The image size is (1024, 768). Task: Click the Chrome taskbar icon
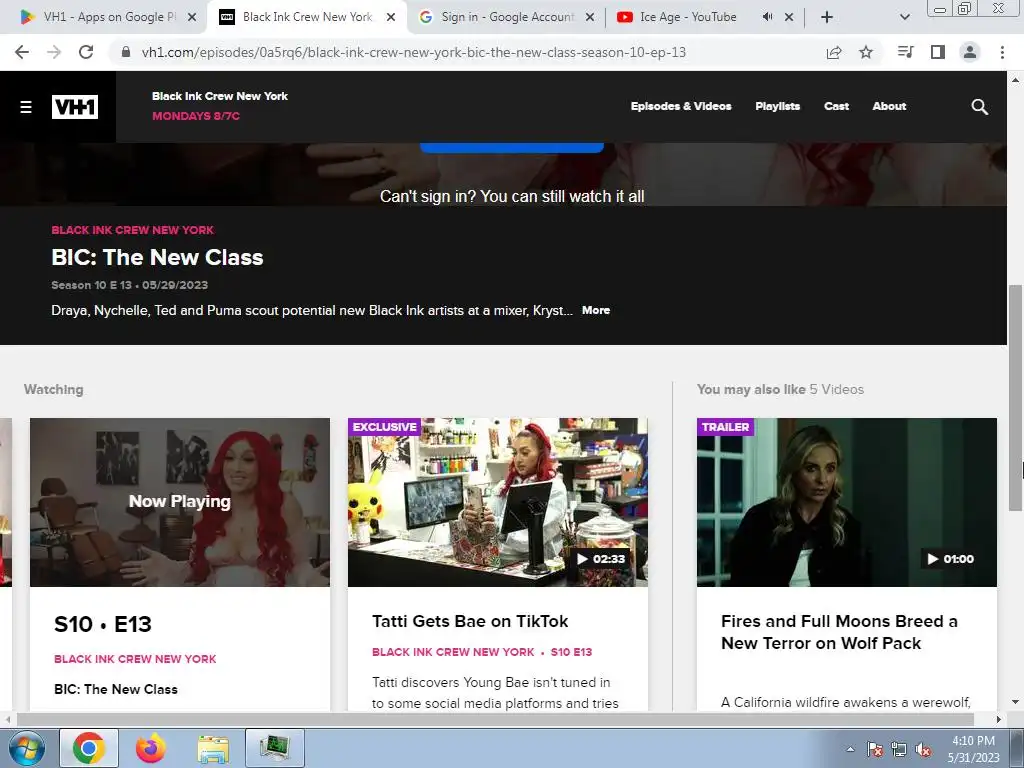[89, 748]
